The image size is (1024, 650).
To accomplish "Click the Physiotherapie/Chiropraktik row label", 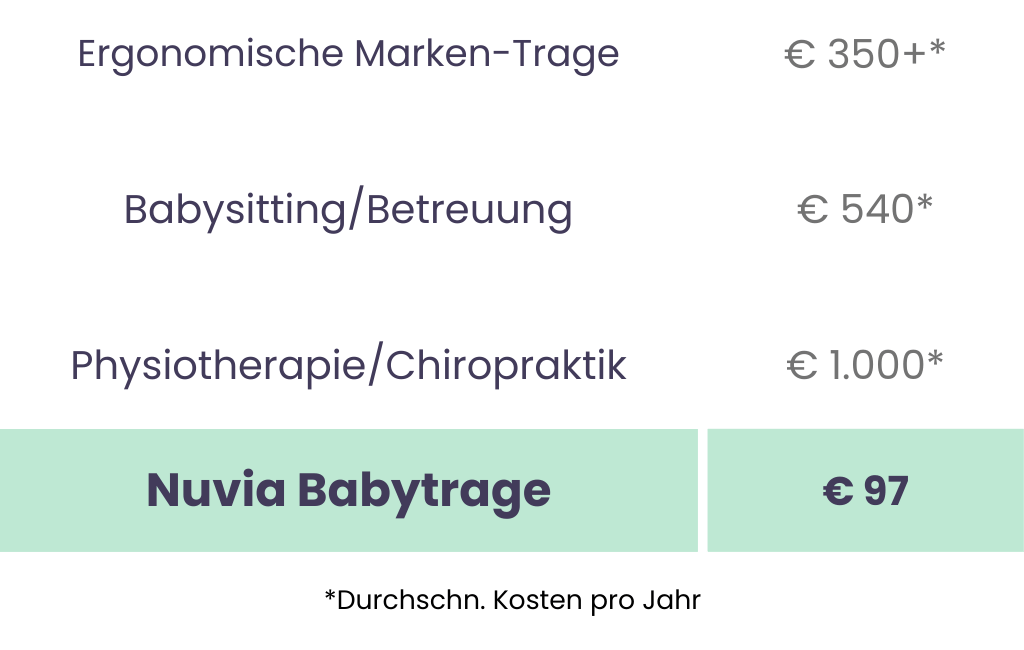I will tap(348, 366).
